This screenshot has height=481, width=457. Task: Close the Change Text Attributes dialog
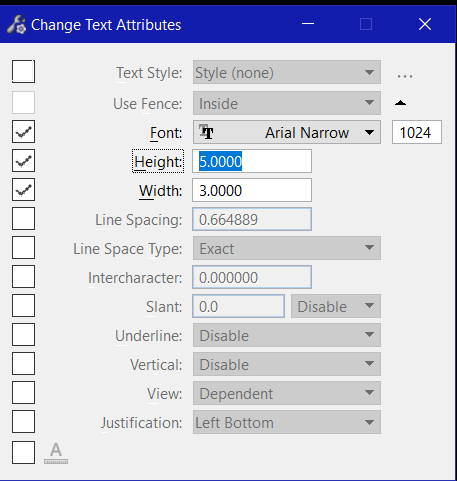[425, 24]
